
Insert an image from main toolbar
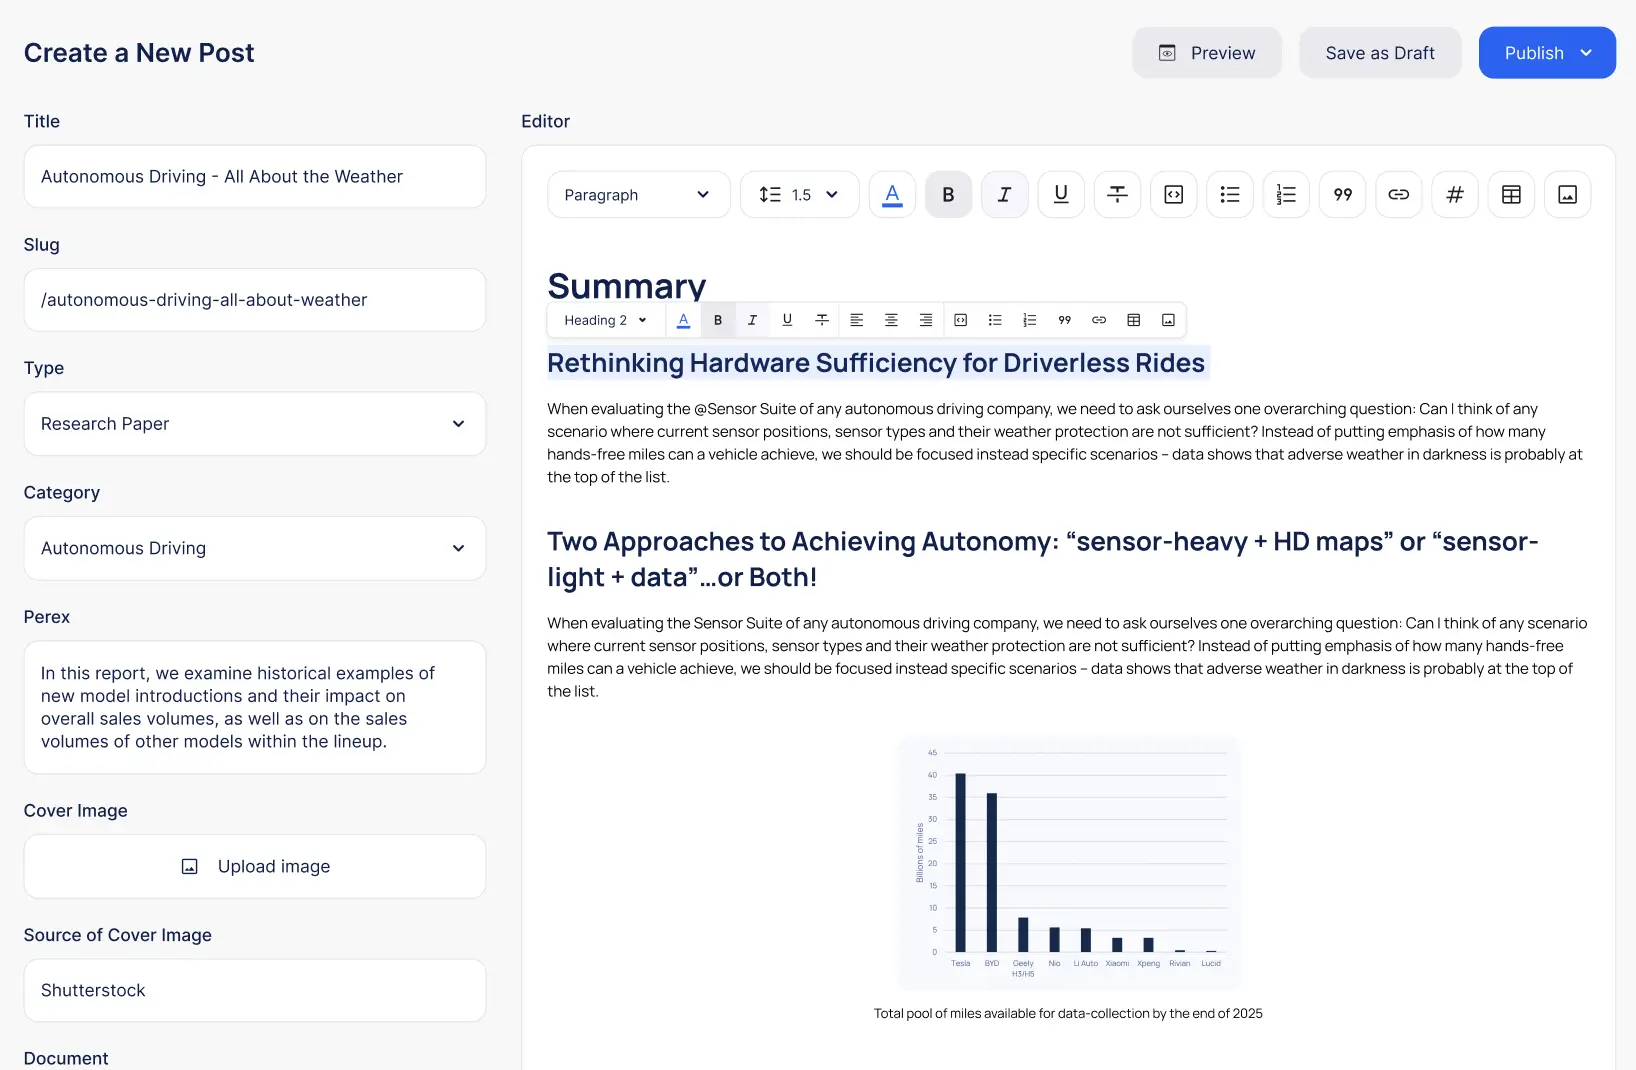click(x=1567, y=195)
